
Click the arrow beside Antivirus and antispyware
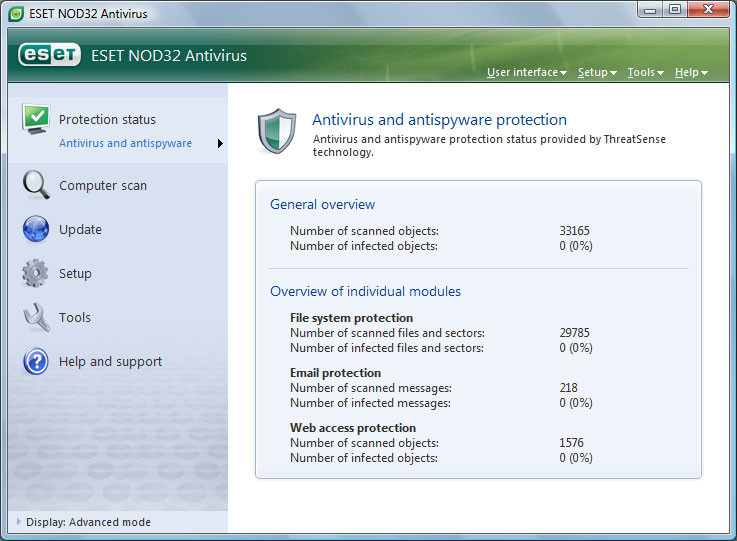point(220,143)
